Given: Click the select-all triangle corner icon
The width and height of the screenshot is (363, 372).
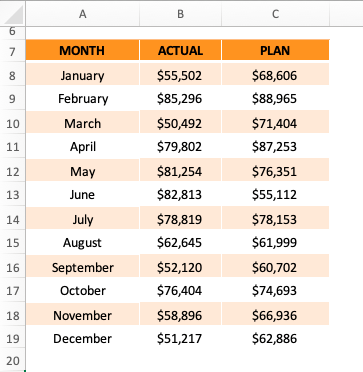Looking at the screenshot, I should pos(13,14).
